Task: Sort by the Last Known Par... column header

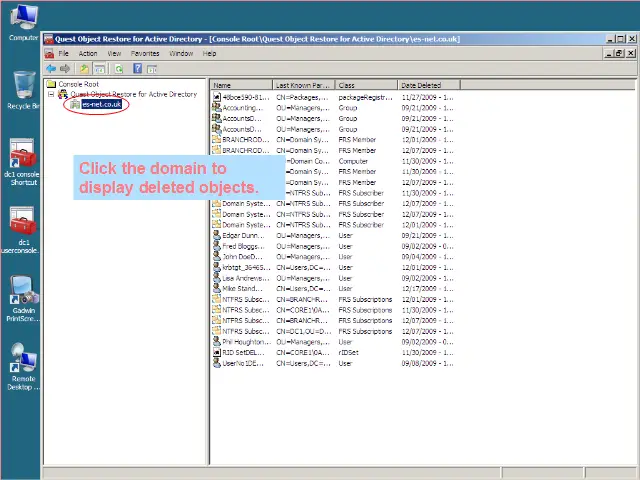Action: (304, 85)
